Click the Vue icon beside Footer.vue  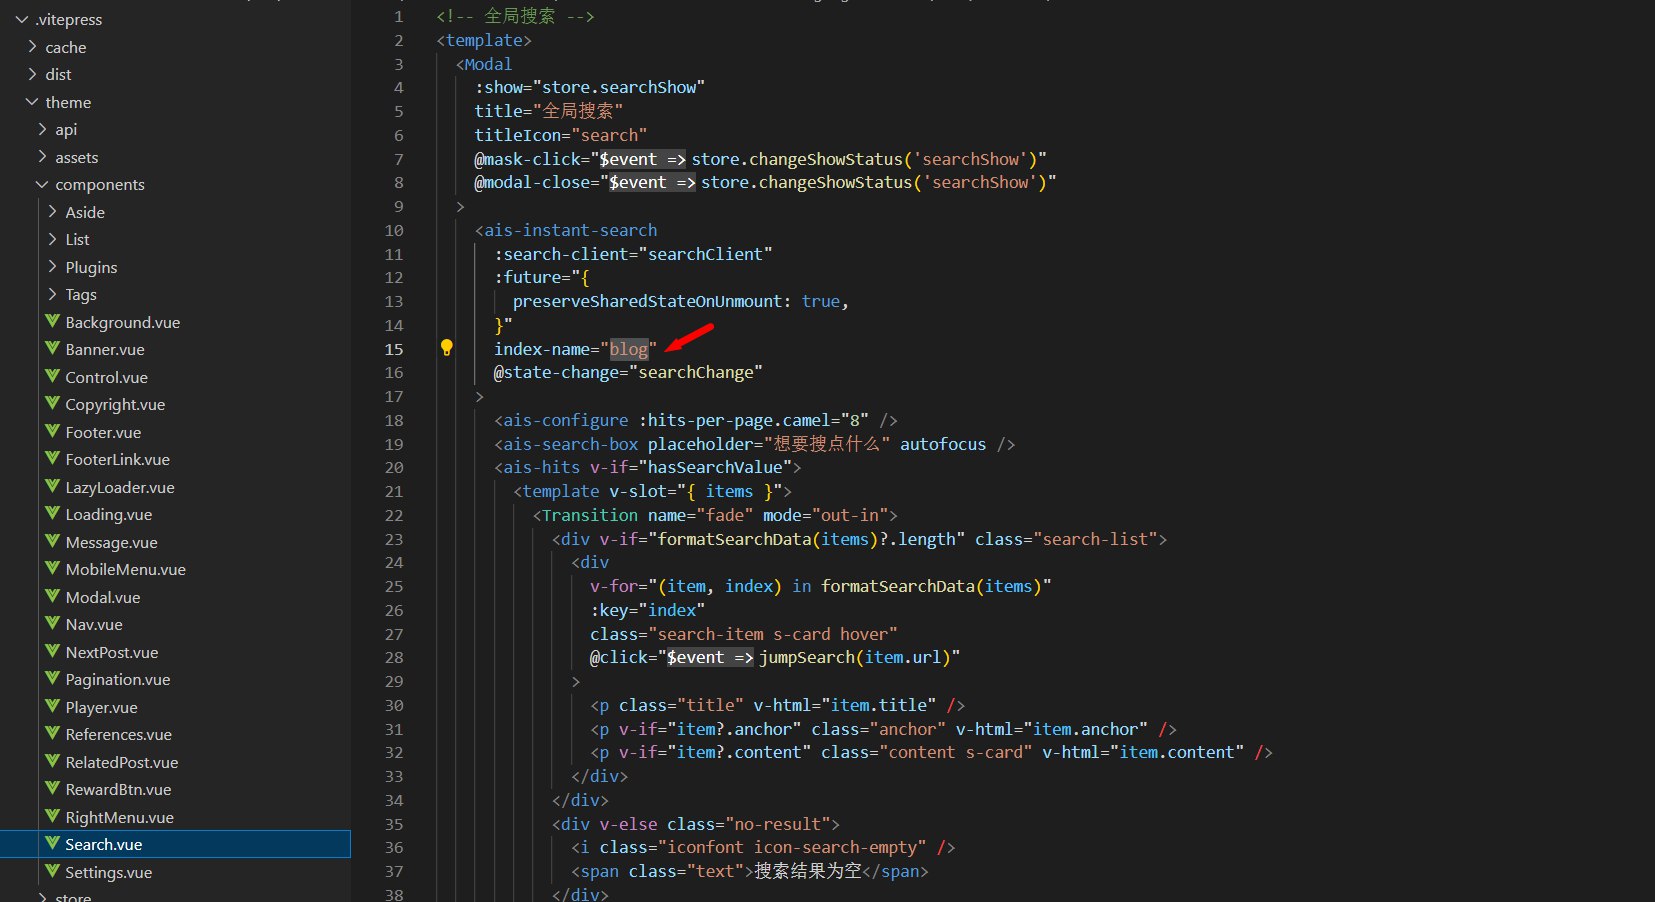(x=52, y=432)
